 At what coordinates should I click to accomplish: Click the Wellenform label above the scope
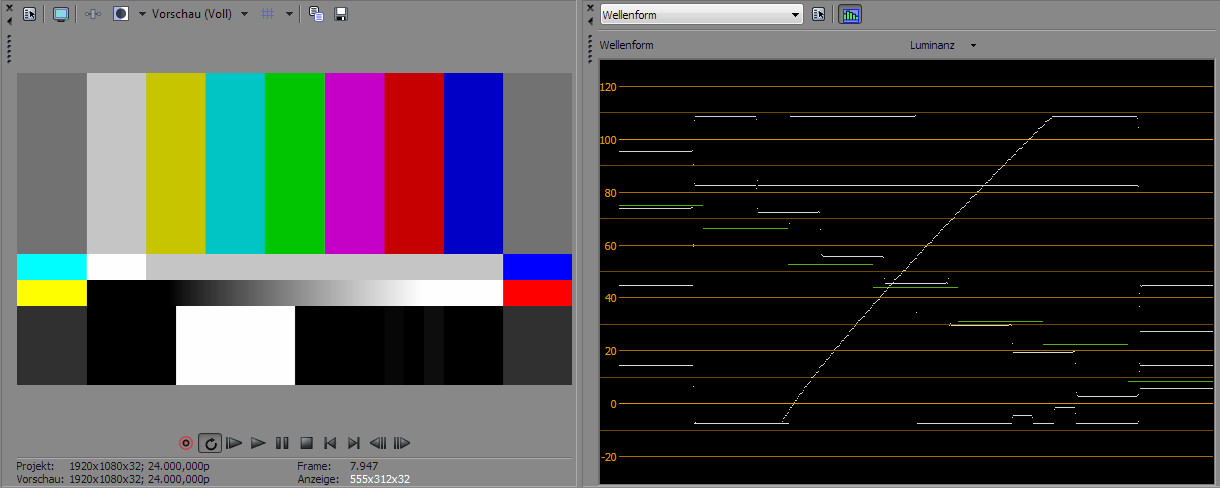pos(626,45)
